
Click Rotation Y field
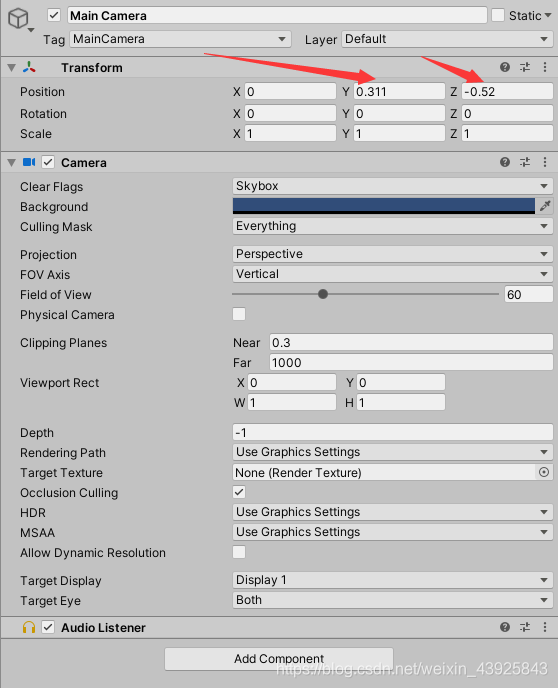click(399, 113)
